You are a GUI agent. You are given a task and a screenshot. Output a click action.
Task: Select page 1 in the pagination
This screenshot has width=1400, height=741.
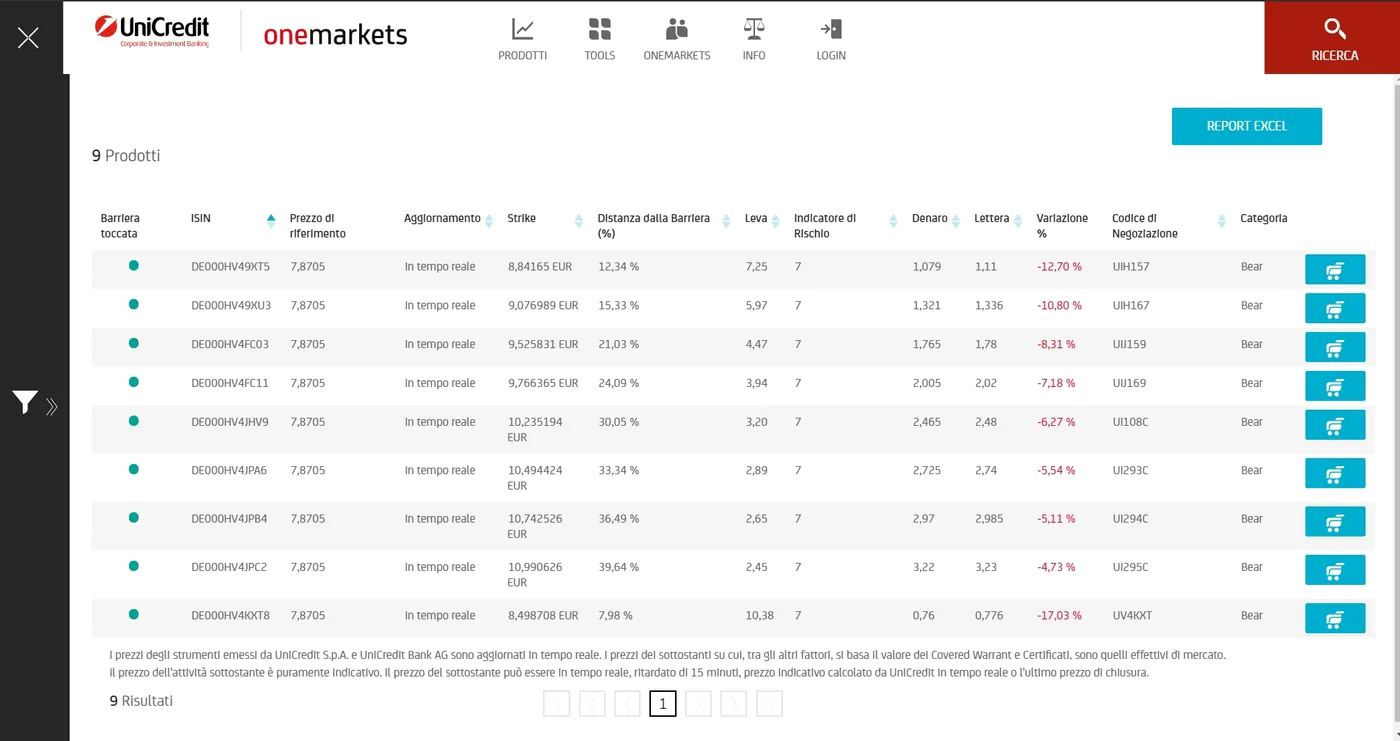point(662,704)
